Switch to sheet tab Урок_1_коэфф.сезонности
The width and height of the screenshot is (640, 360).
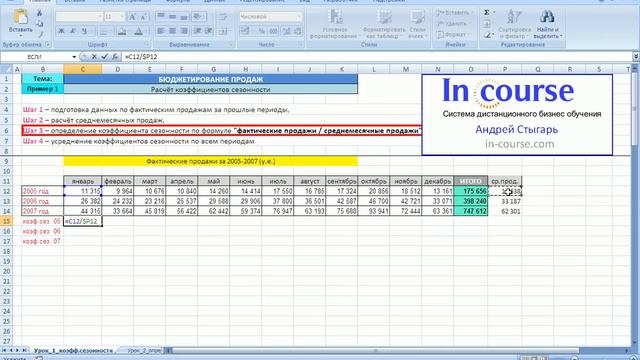coord(73,351)
